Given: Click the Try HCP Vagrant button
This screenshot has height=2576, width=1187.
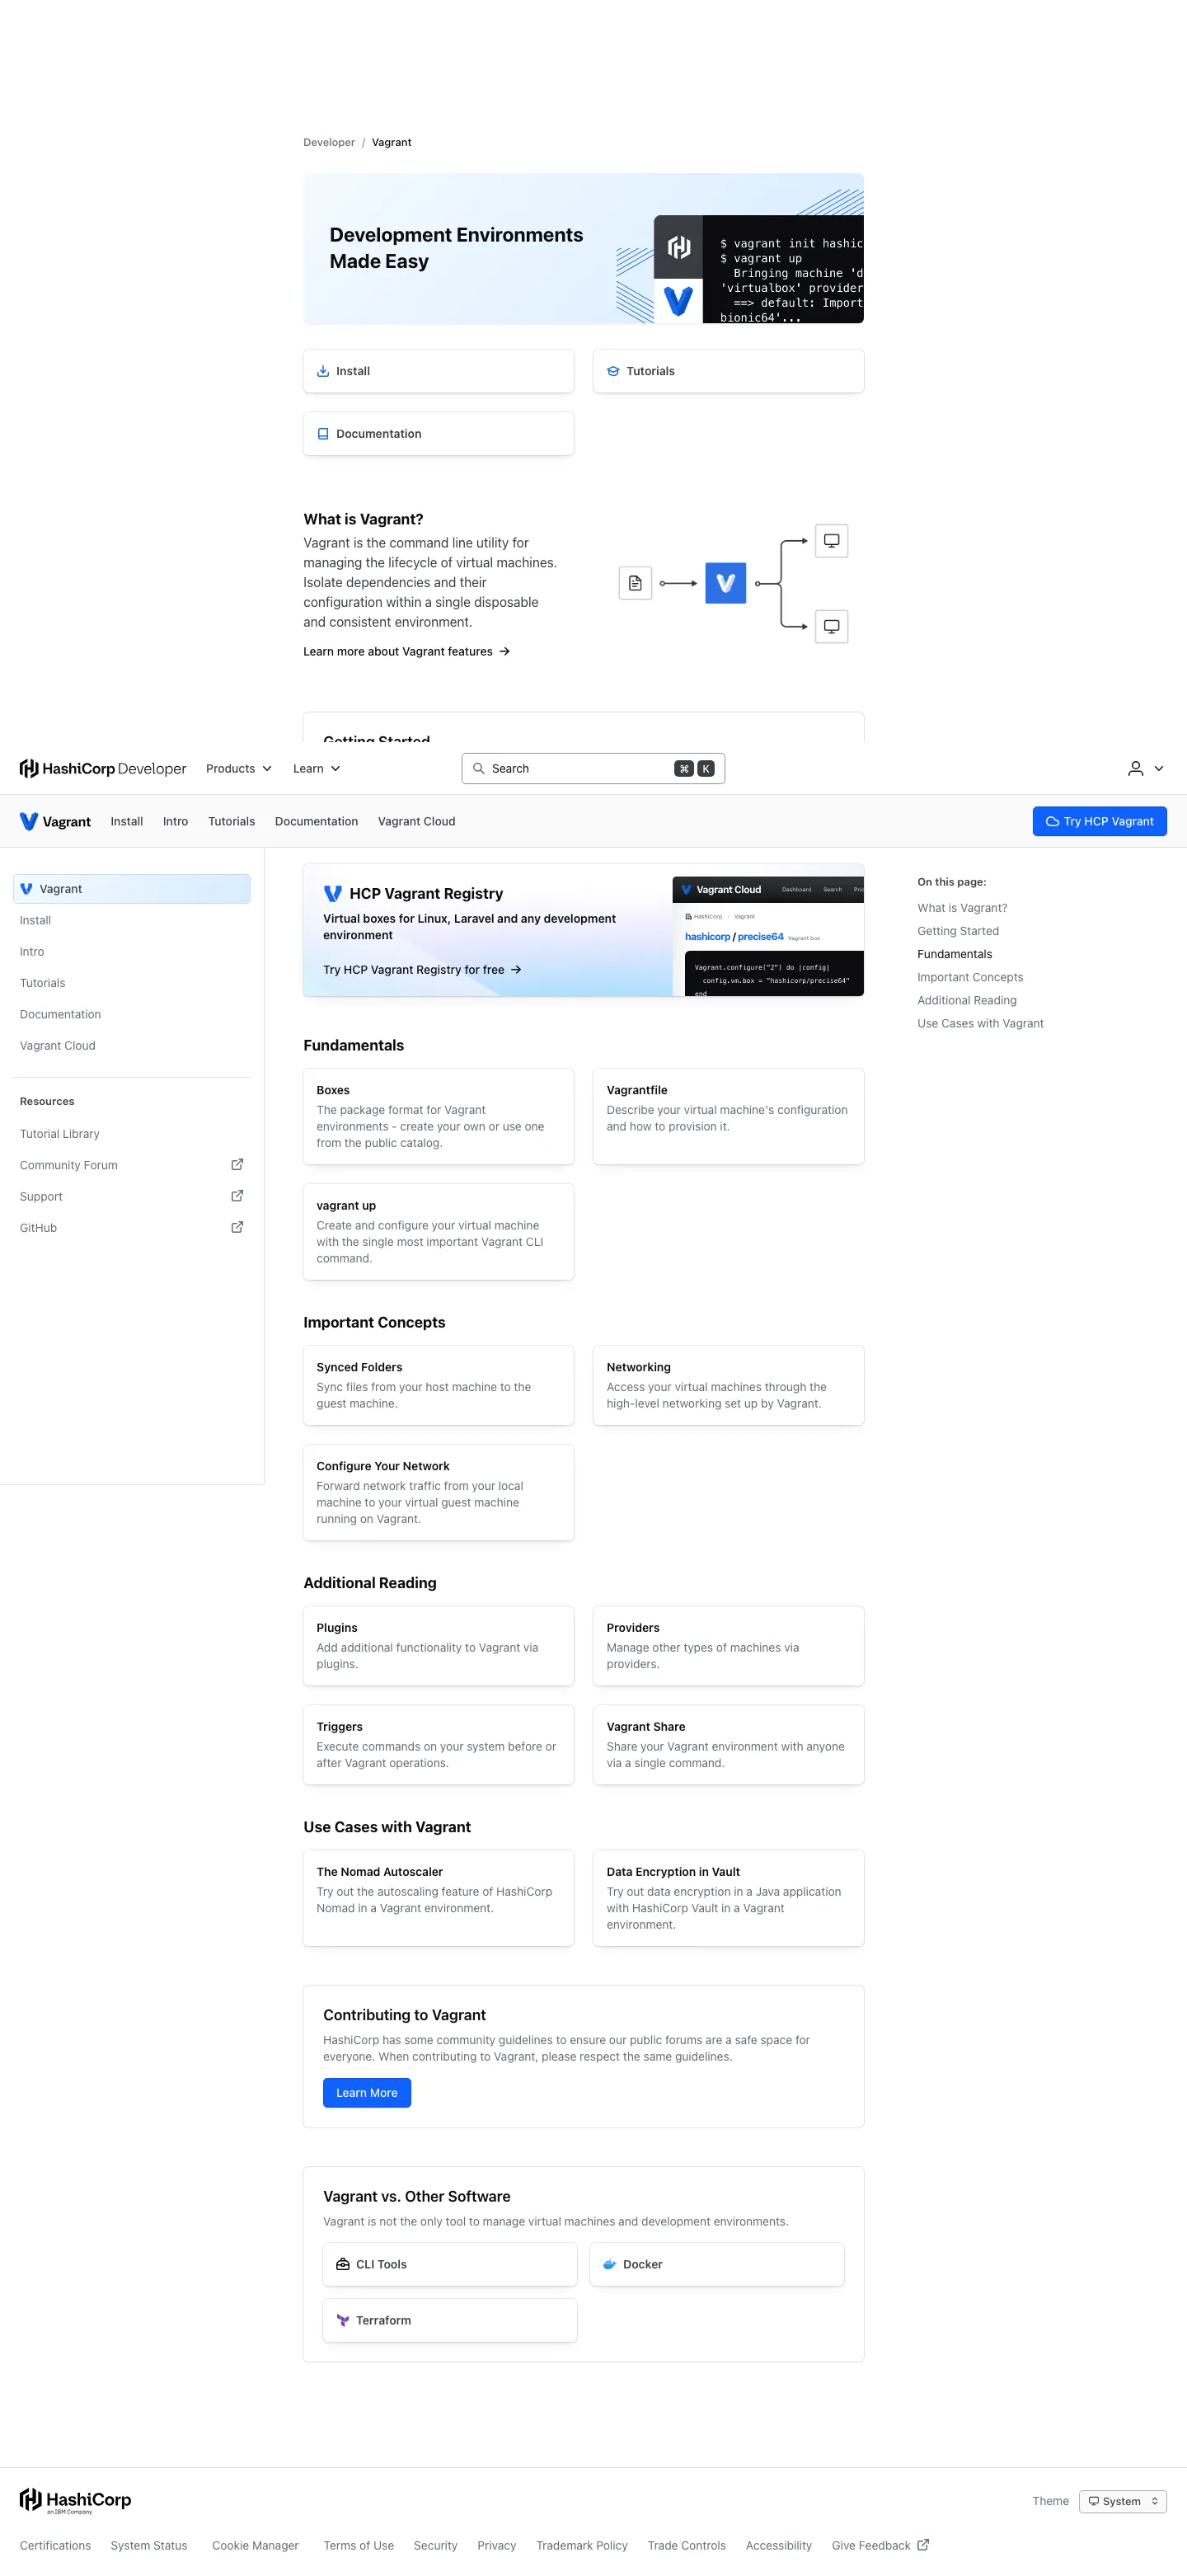Looking at the screenshot, I should (1099, 821).
